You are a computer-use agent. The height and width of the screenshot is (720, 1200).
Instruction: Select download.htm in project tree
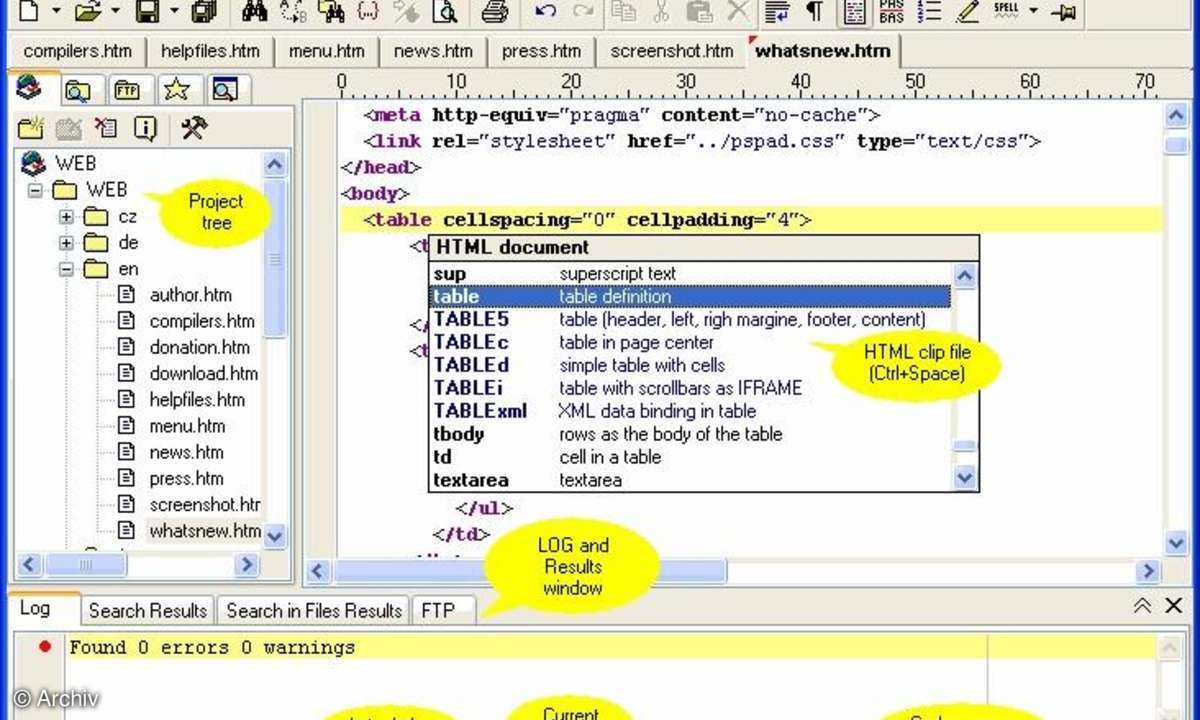tap(203, 373)
